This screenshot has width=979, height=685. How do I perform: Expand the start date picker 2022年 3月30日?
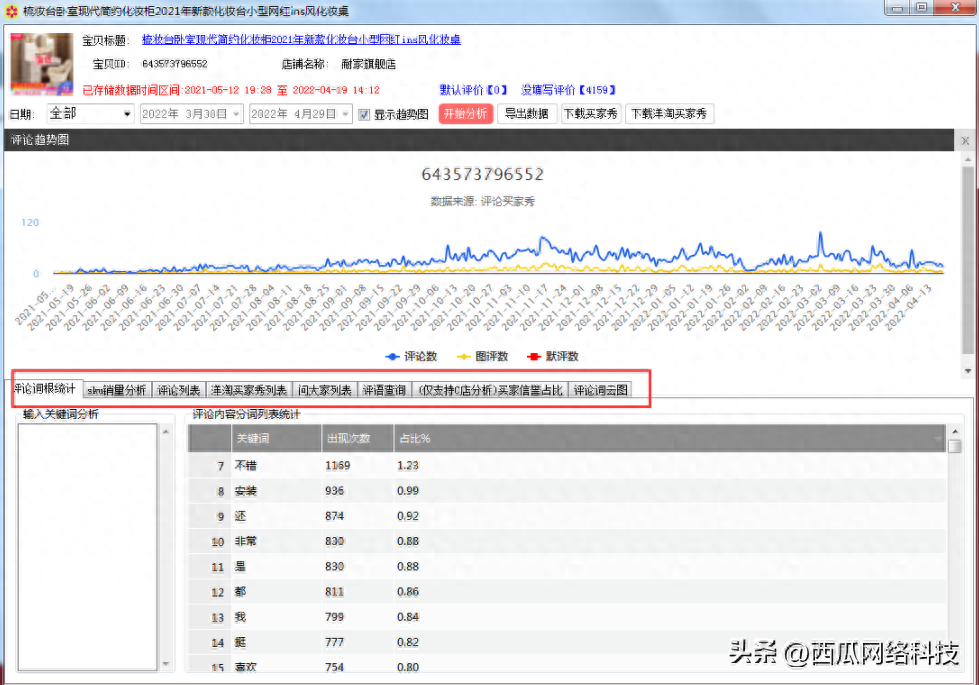point(237,114)
